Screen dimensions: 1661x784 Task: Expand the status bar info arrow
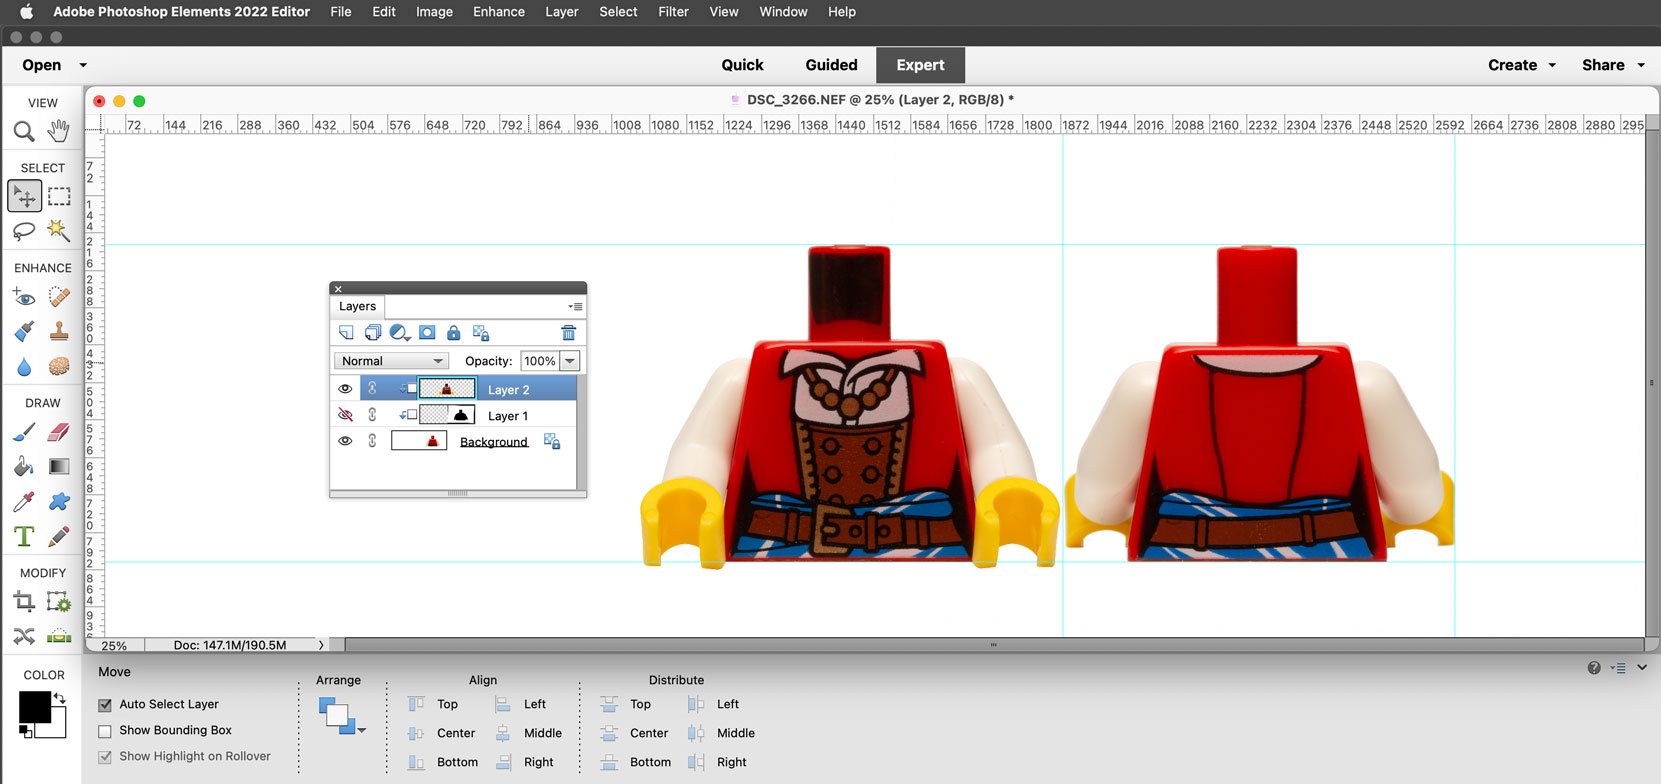coord(321,645)
